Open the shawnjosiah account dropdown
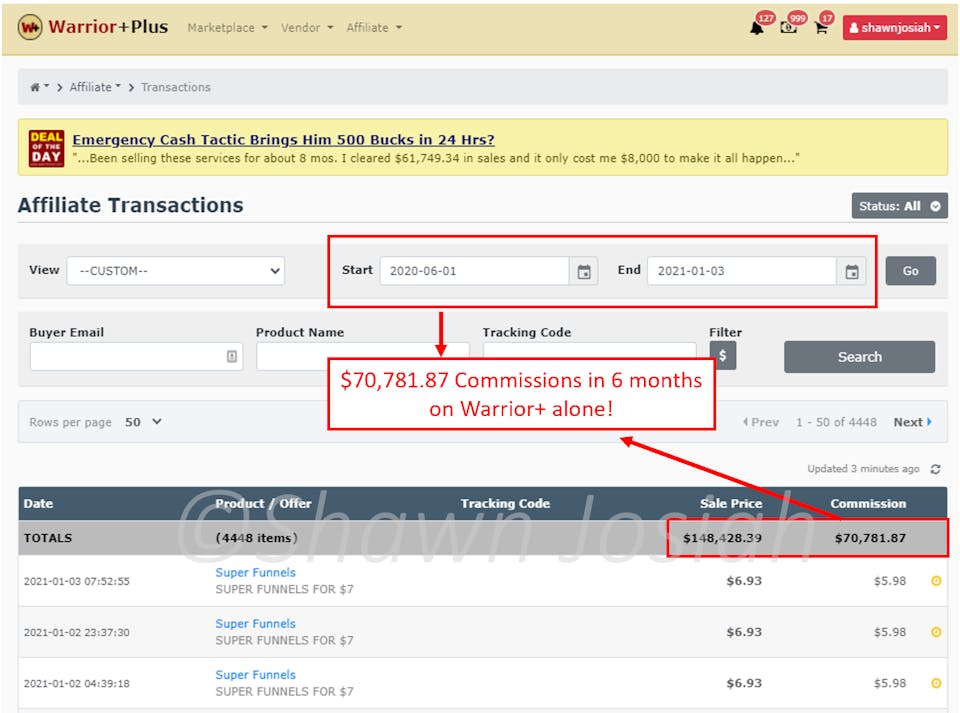The width and height of the screenshot is (960, 713). (x=894, y=28)
